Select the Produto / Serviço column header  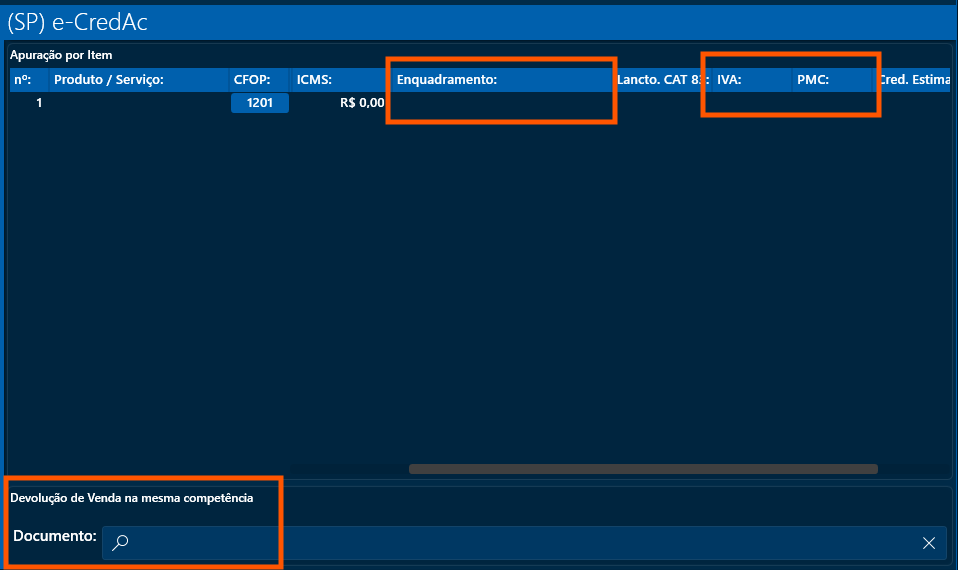click(x=108, y=80)
